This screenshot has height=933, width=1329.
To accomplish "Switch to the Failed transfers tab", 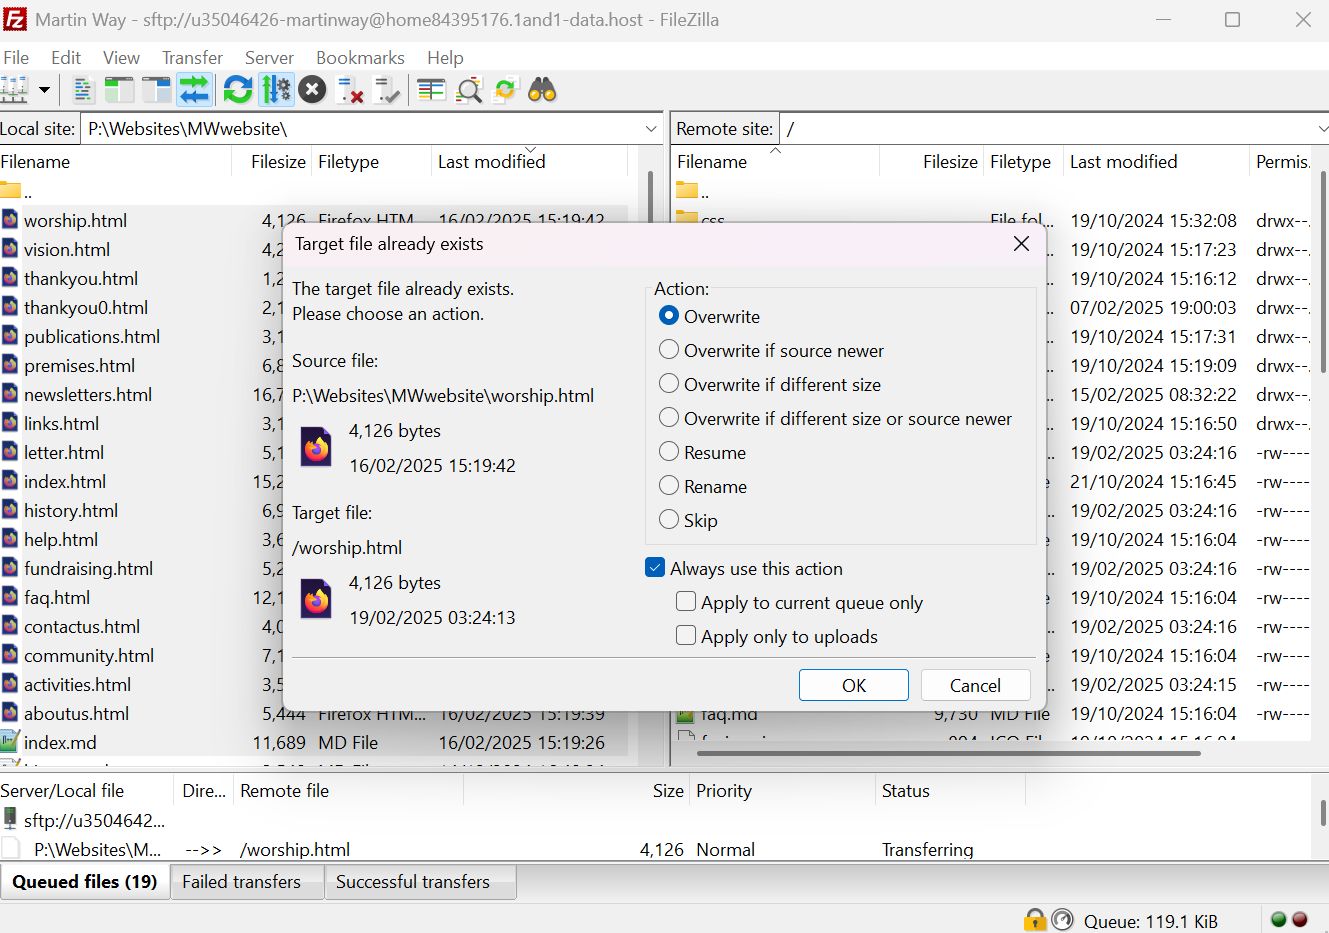I will (x=241, y=881).
